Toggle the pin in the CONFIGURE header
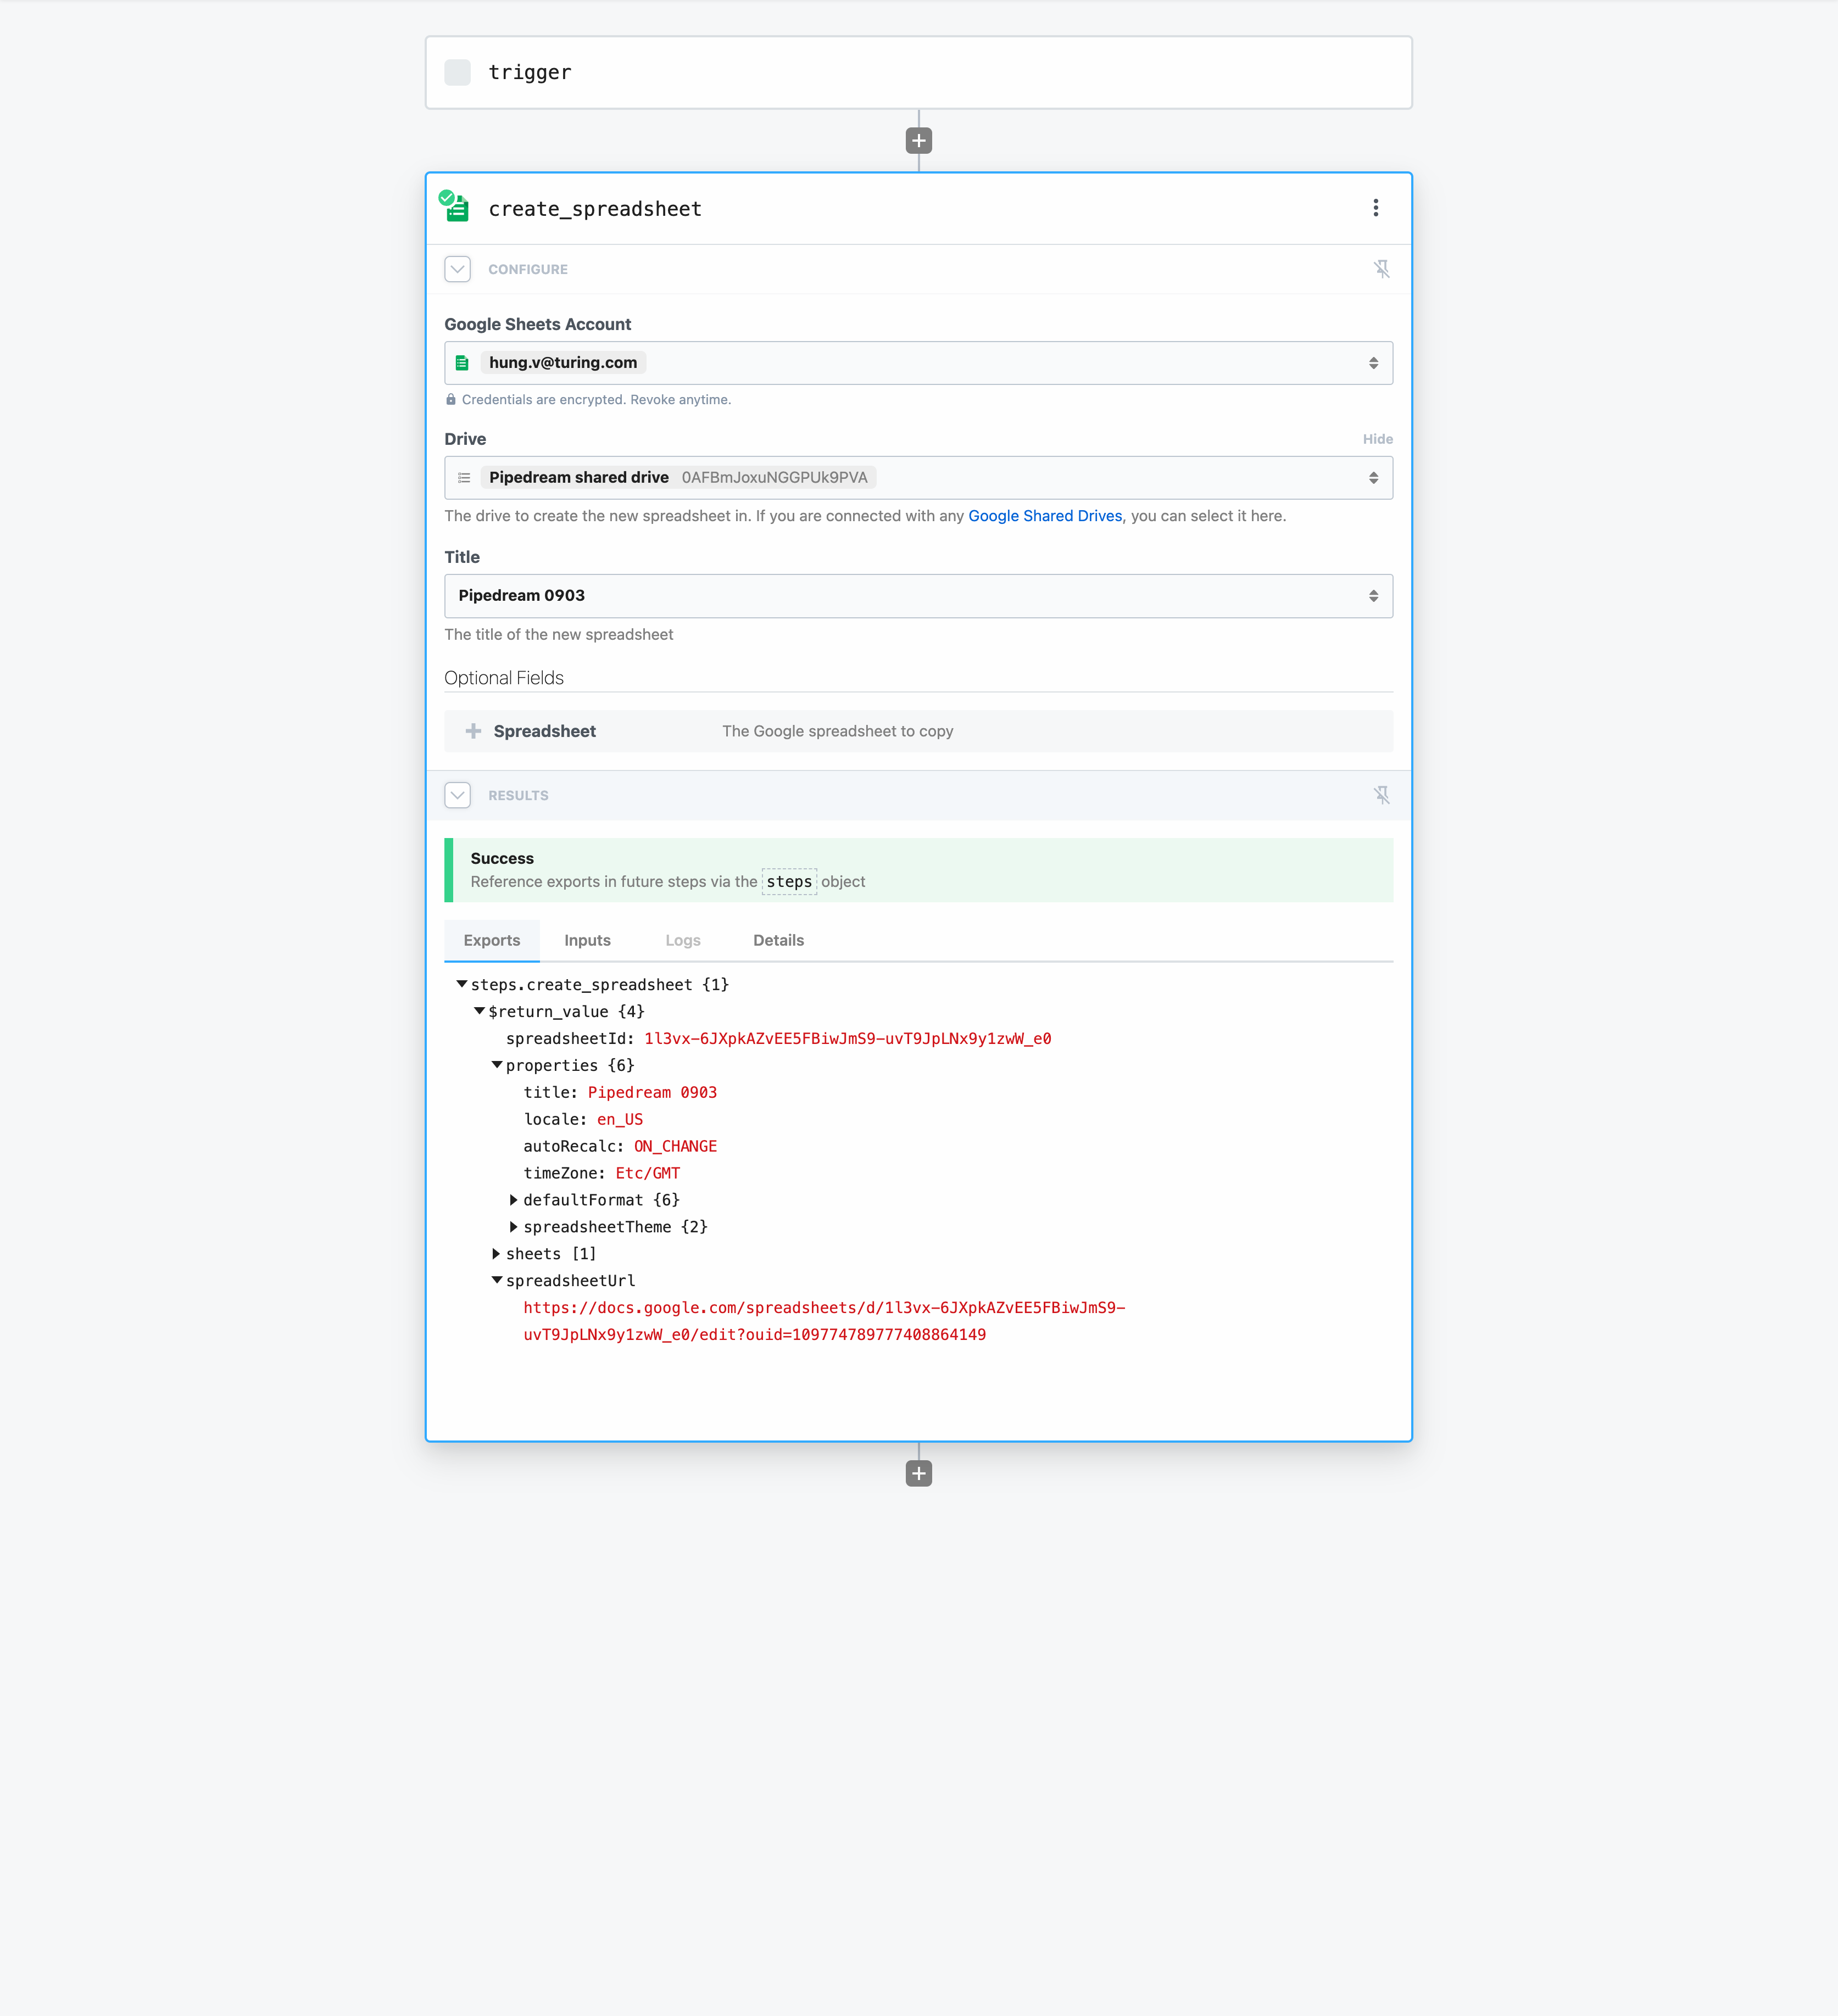This screenshot has width=1838, height=2016. point(1383,268)
